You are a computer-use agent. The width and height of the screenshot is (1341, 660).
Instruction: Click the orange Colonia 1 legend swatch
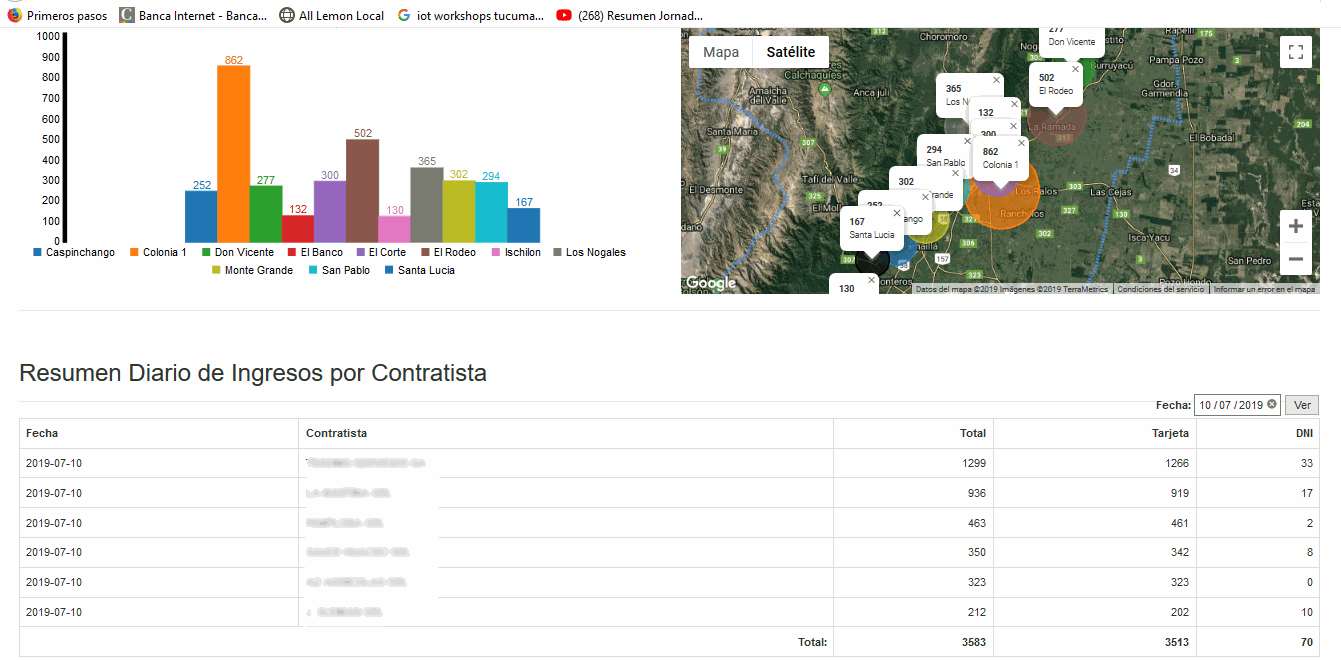(134, 252)
